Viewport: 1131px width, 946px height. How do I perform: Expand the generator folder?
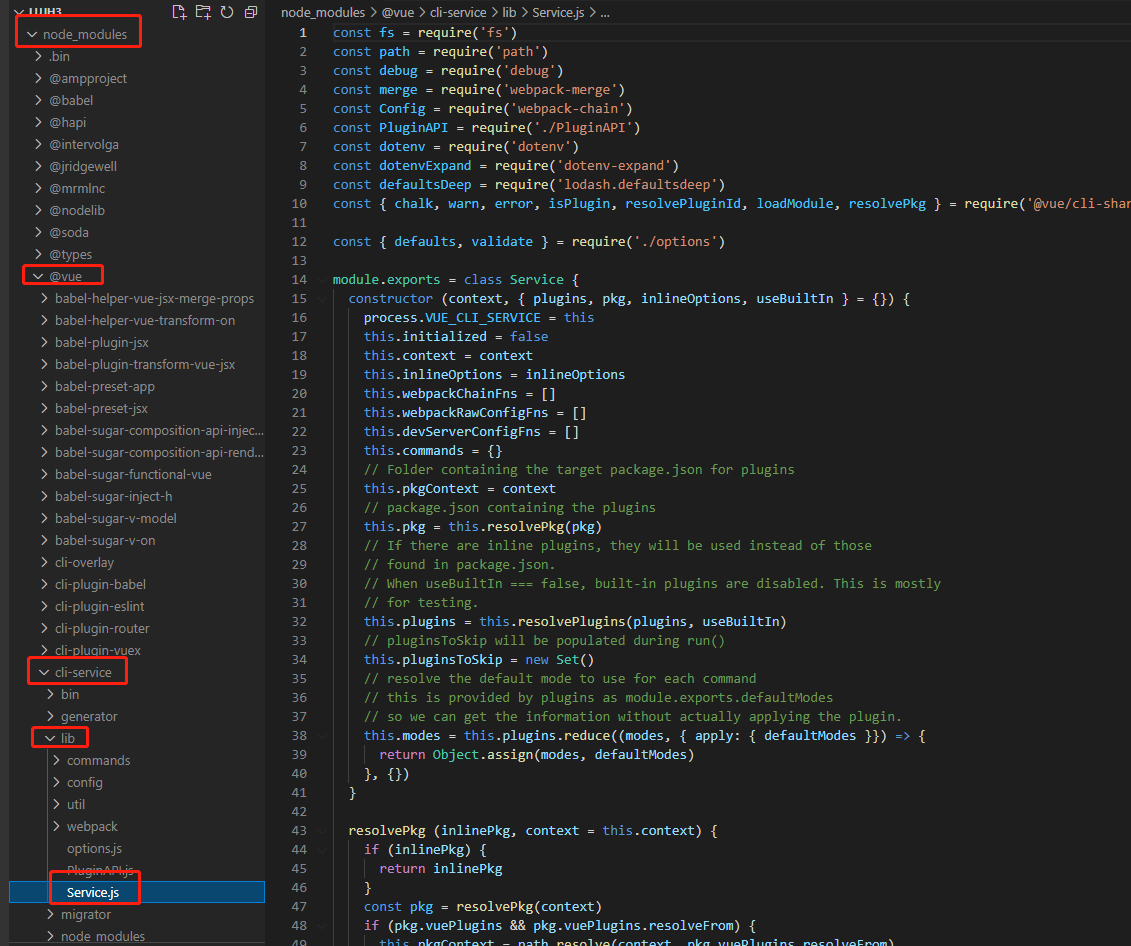50,716
